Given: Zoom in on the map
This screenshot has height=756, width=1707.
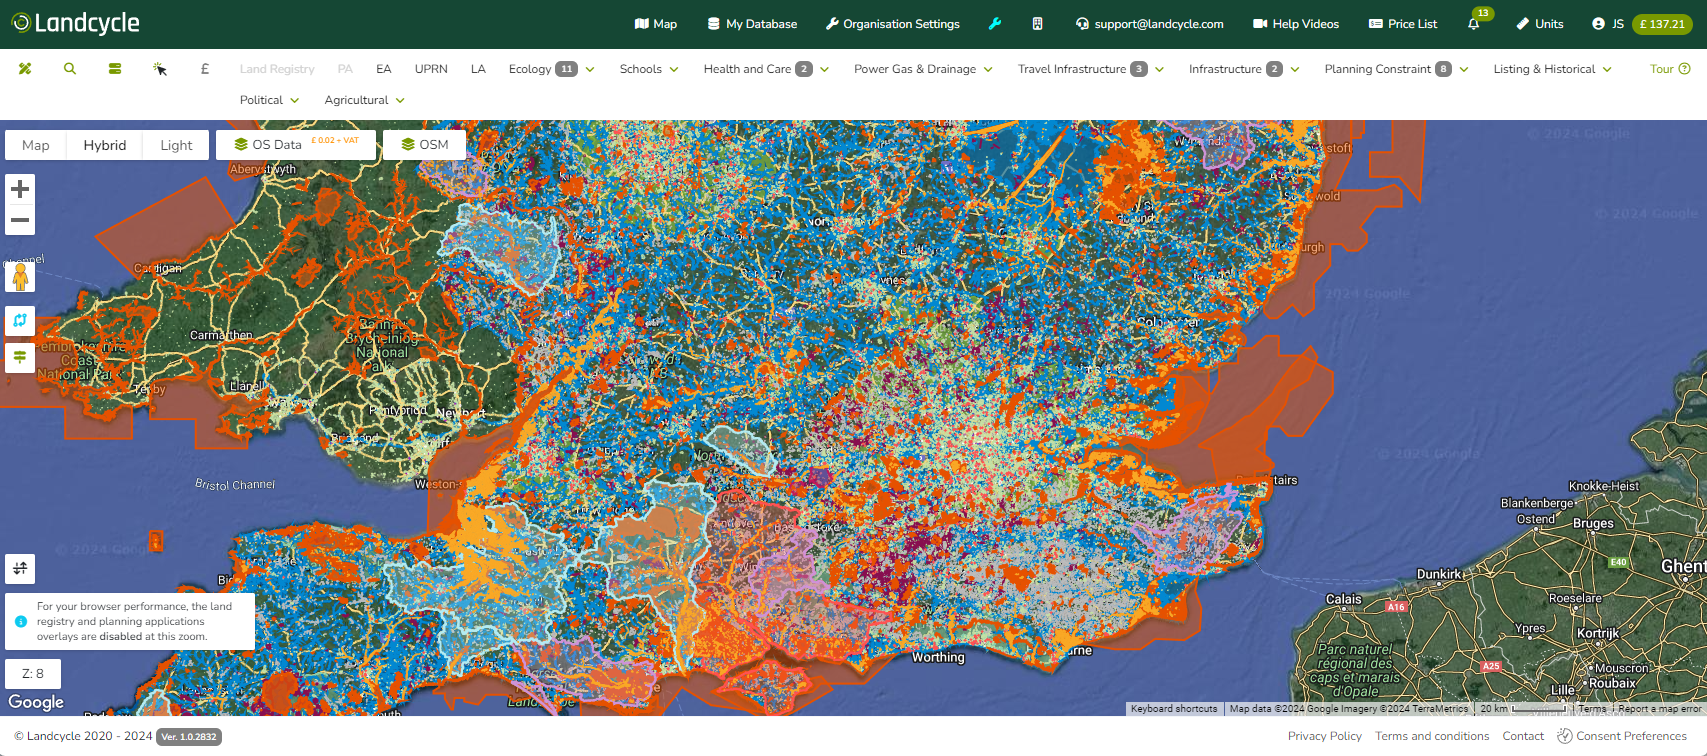Looking at the screenshot, I should (x=20, y=189).
